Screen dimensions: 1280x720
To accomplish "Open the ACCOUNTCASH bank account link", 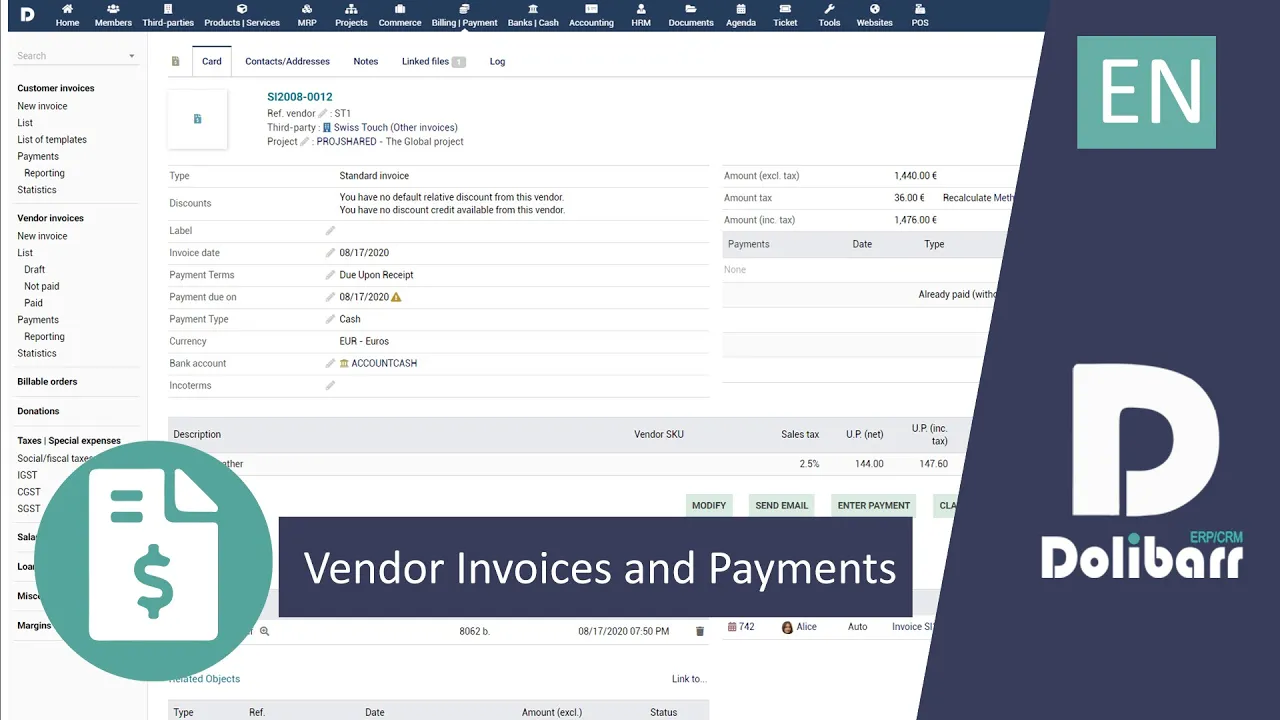I will tap(384, 363).
